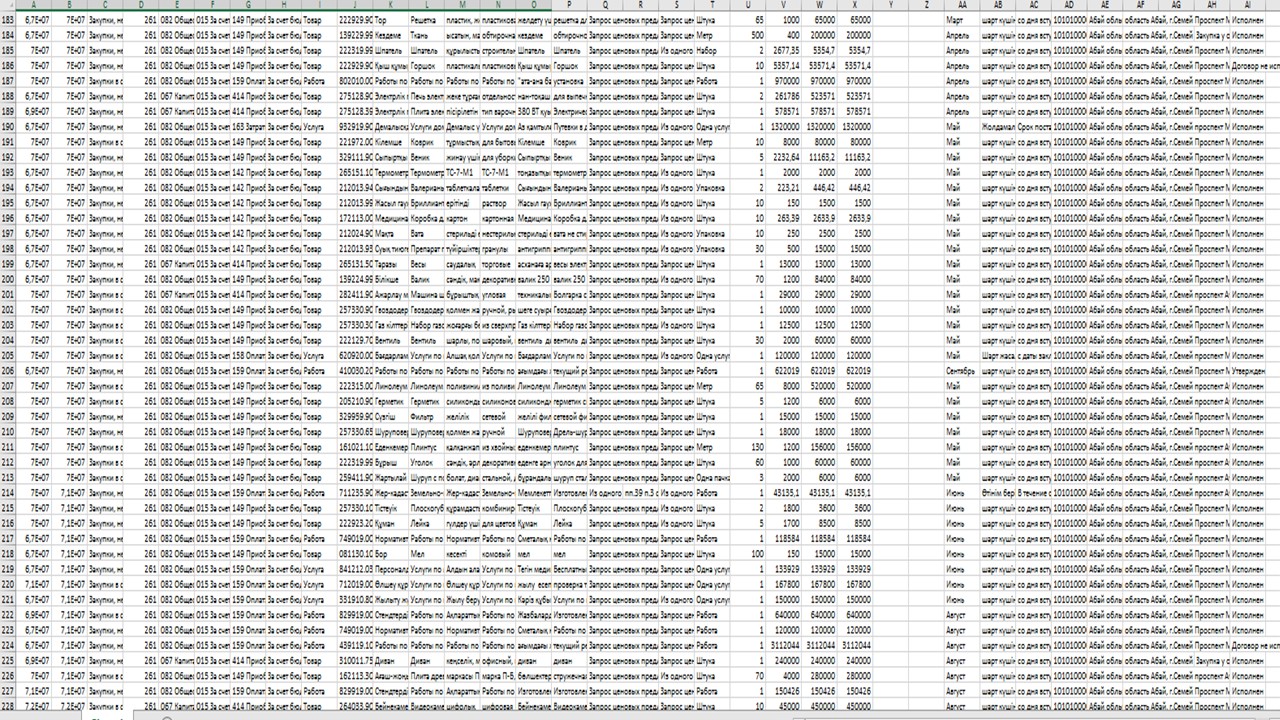
Task: Select column AA header
Action: pos(961,5)
